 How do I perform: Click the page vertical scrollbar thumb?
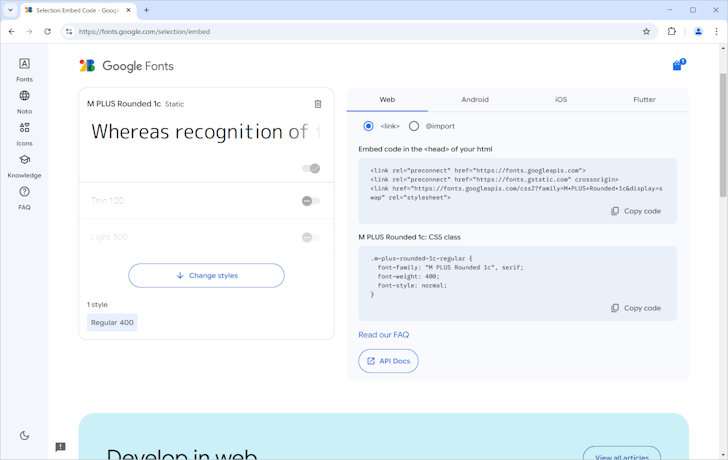[723, 135]
